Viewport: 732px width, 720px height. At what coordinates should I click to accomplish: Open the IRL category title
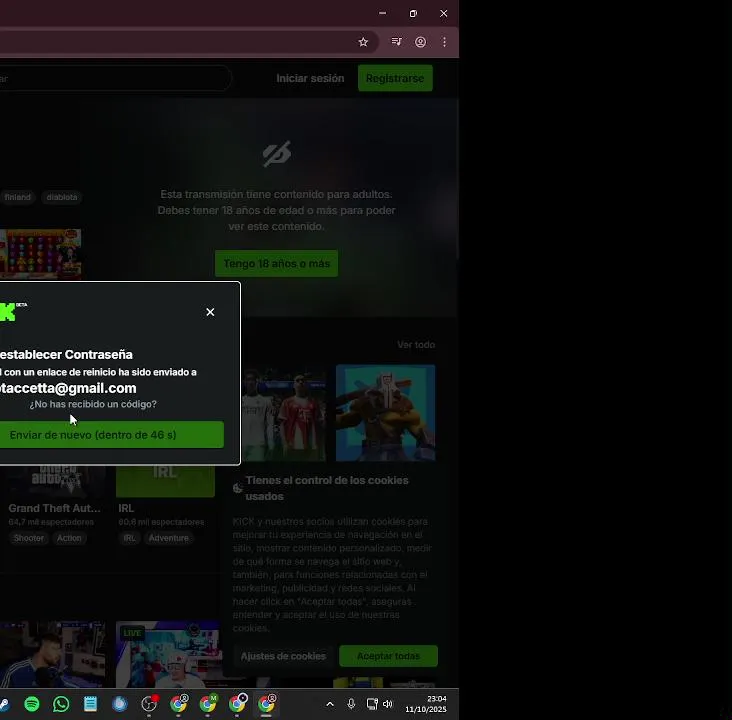pyautogui.click(x=126, y=508)
